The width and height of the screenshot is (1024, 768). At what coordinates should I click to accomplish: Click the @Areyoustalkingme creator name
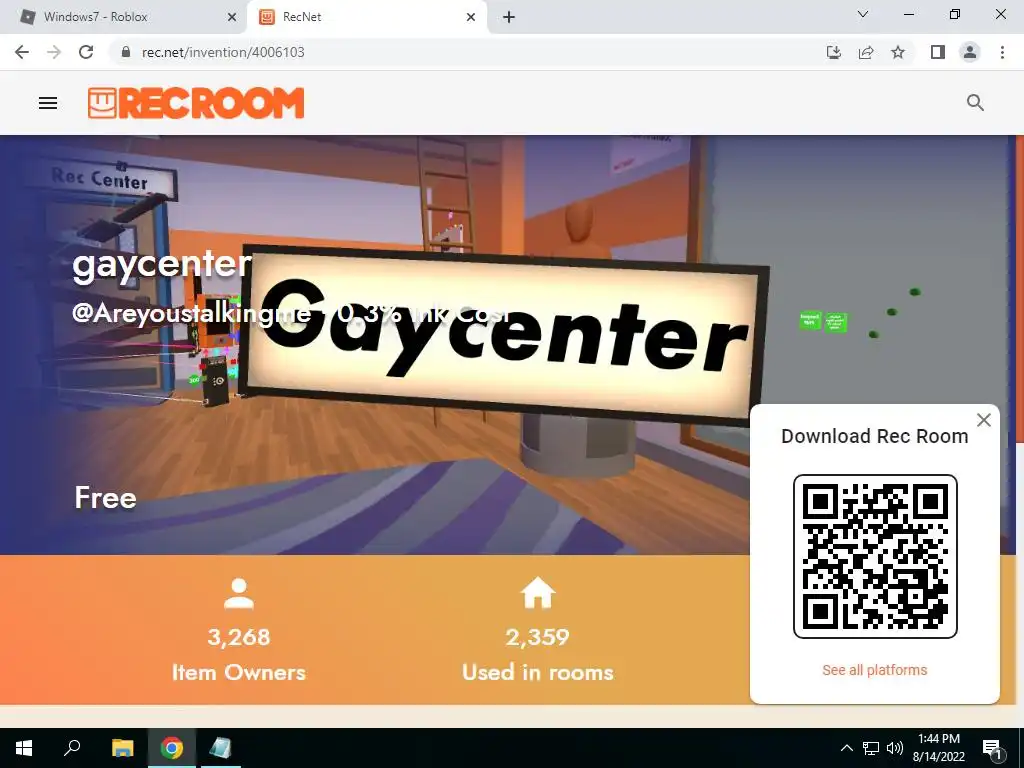[191, 313]
